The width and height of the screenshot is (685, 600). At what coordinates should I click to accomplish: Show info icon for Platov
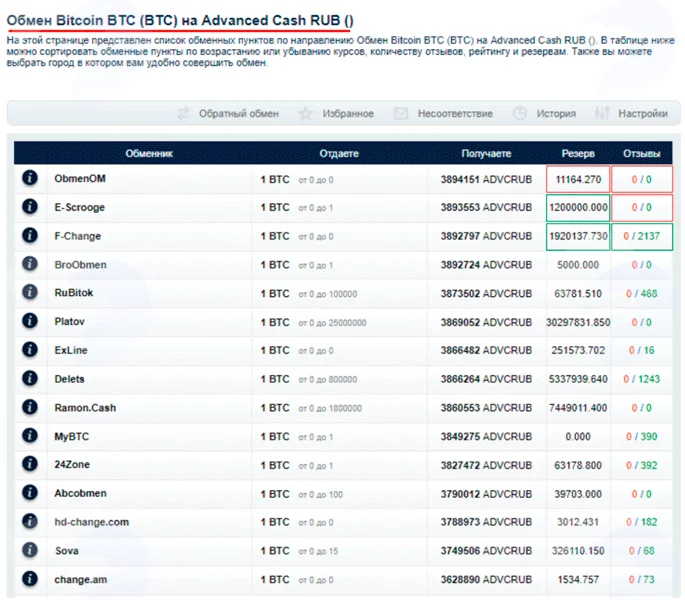(30, 321)
